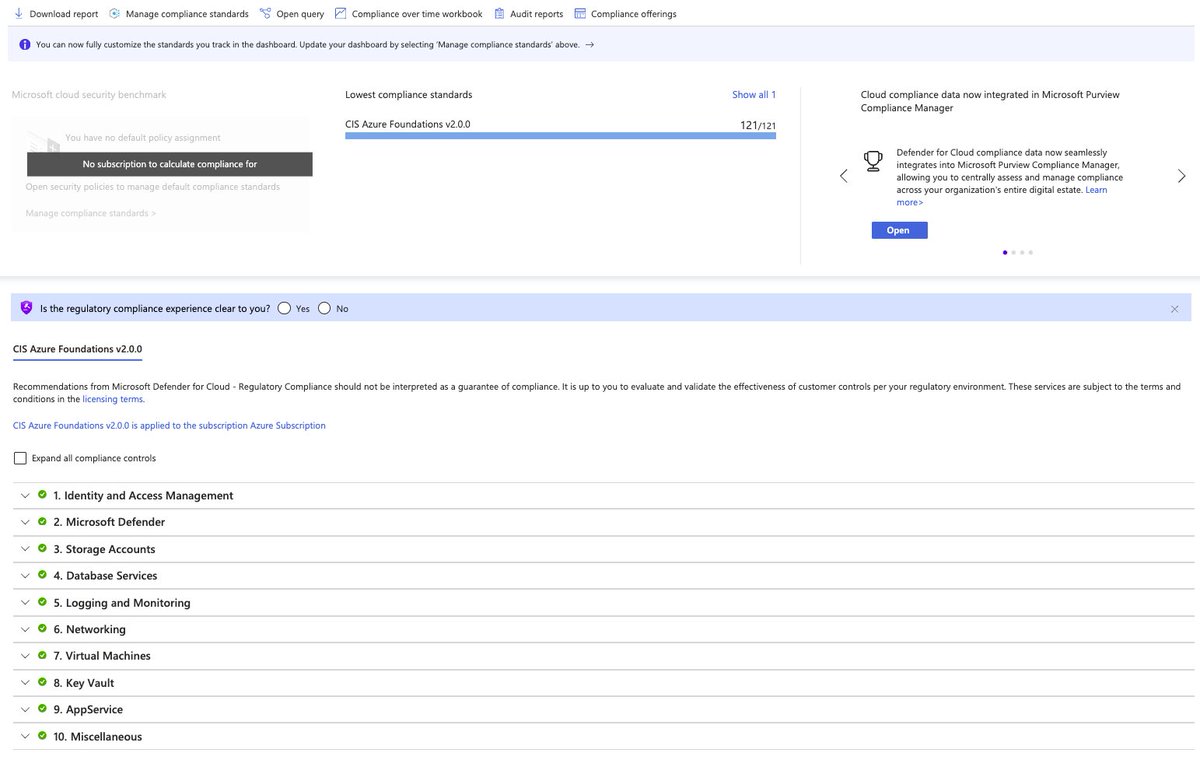Expand the 8. Key Vault chevron
Screen dimensions: 1200x760
[x=24, y=683]
